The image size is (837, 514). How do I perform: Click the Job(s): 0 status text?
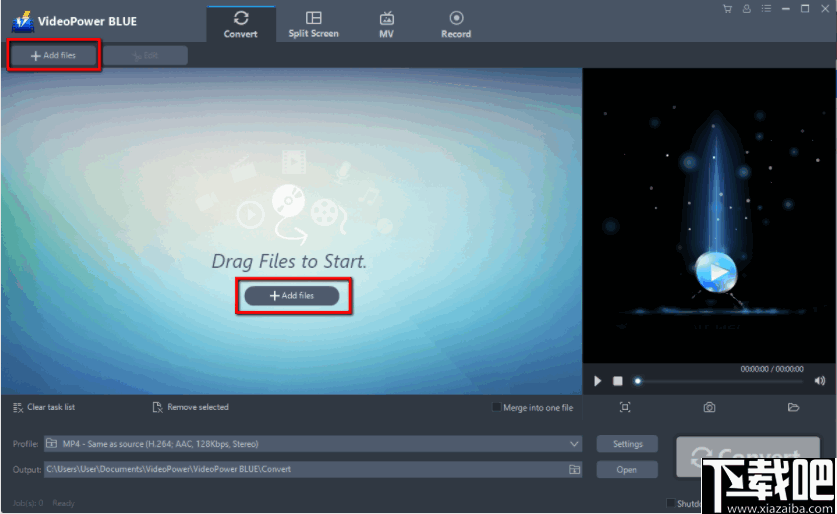click(28, 503)
